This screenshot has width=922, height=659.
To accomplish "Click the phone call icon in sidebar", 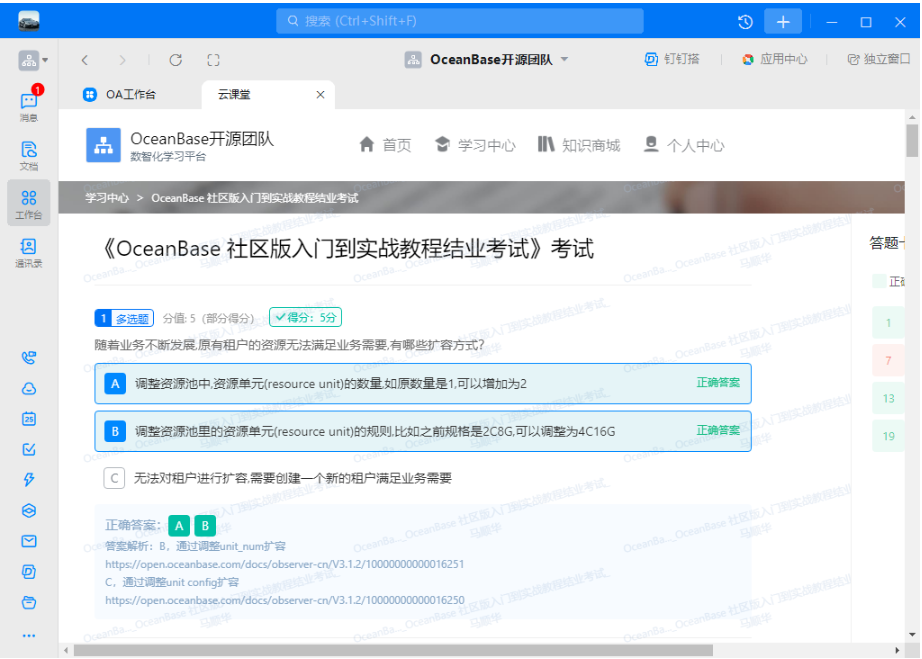I will [x=29, y=358].
